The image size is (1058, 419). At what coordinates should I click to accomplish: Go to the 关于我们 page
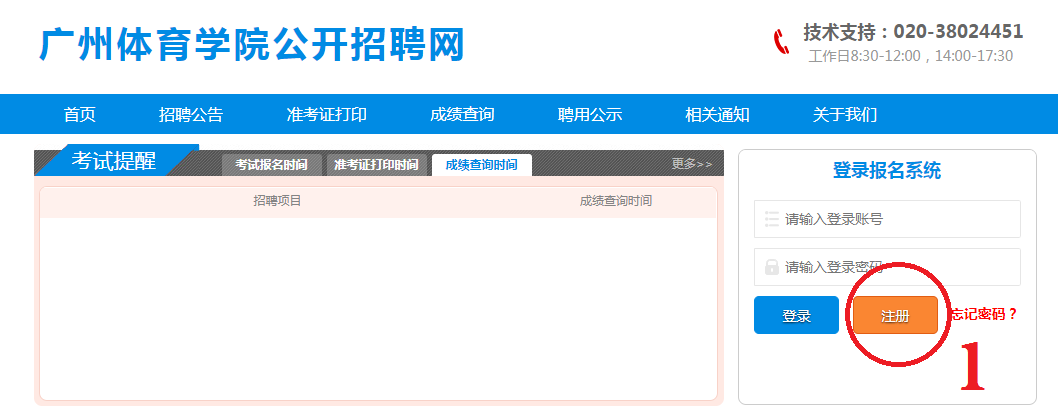point(845,114)
